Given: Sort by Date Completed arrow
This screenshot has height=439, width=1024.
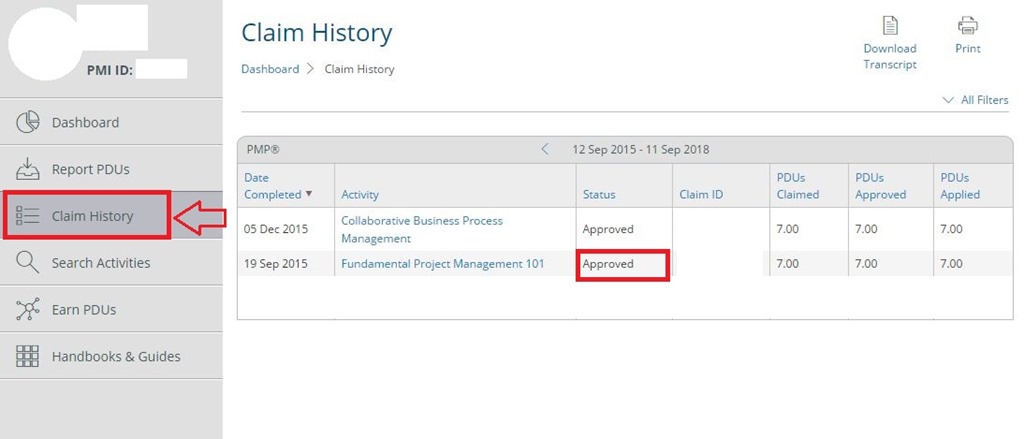Looking at the screenshot, I should point(309,194).
